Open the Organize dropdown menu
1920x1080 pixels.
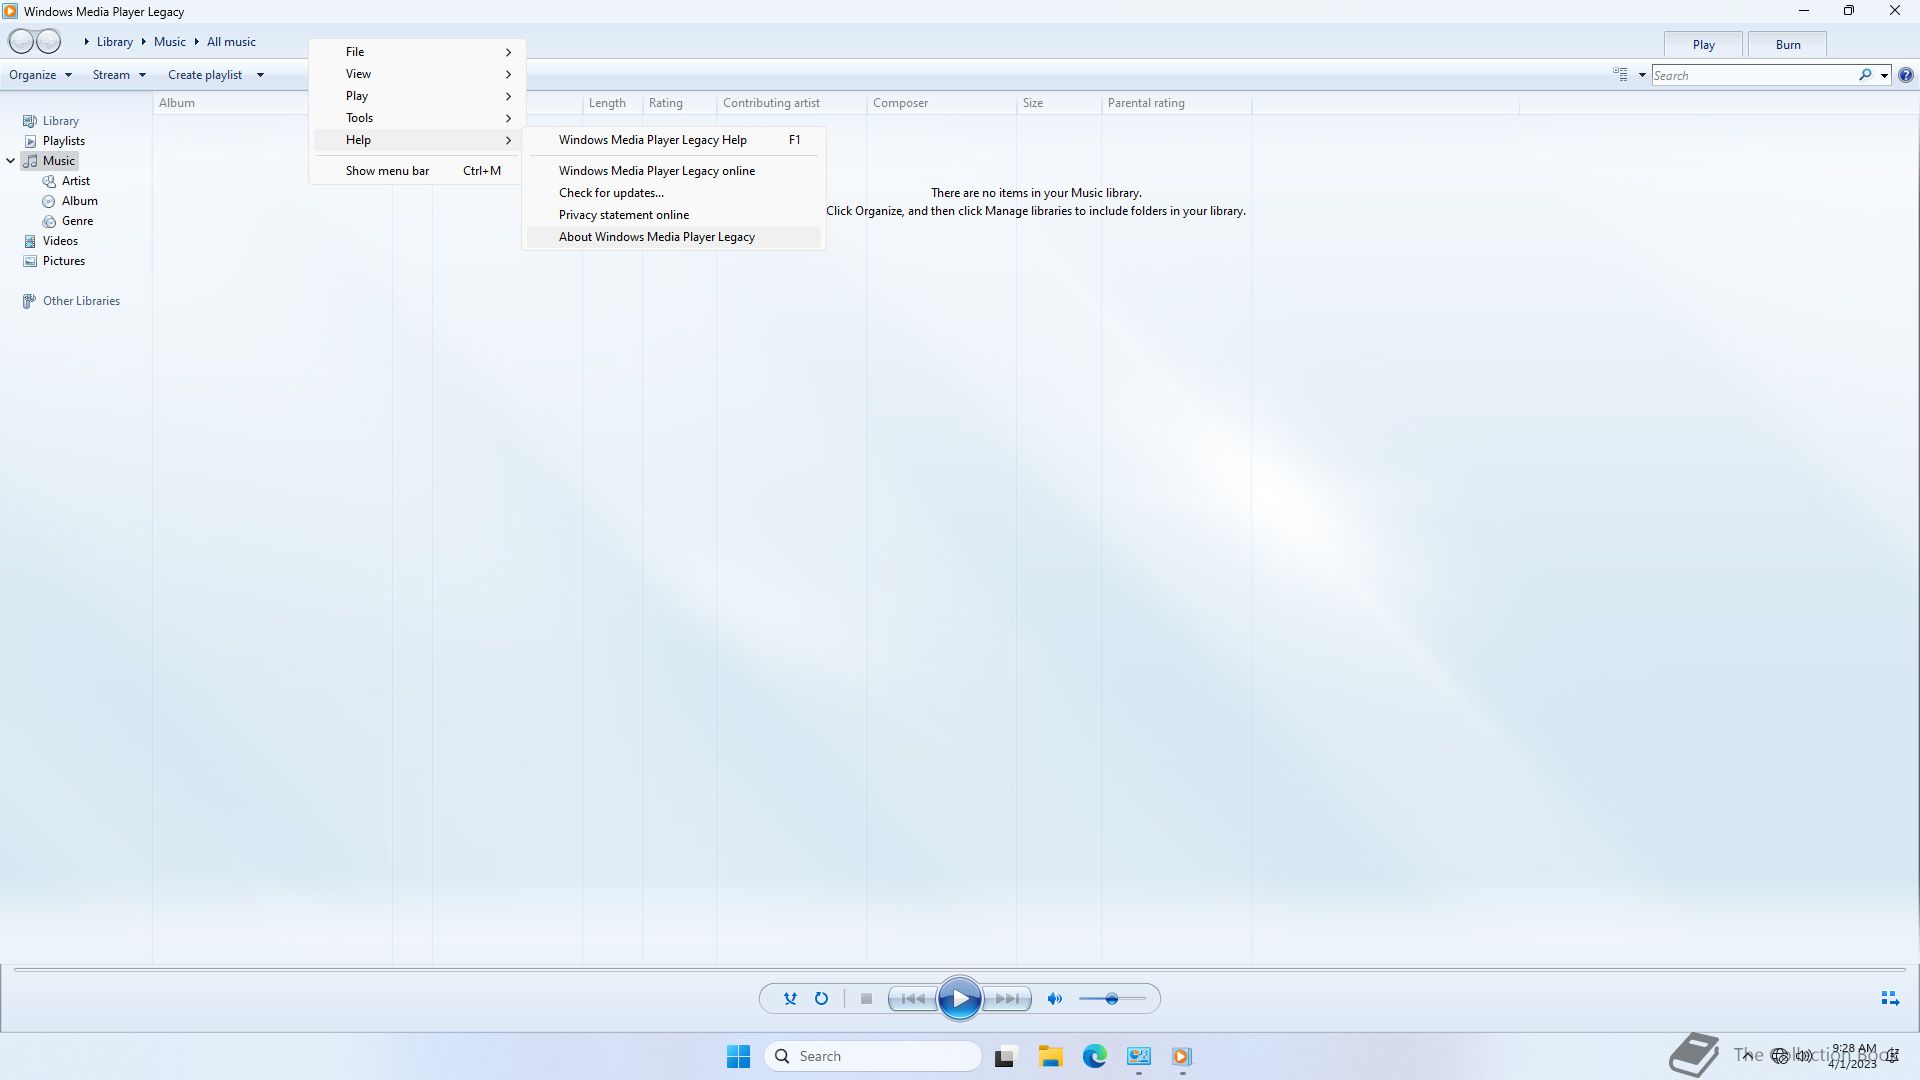click(x=40, y=75)
